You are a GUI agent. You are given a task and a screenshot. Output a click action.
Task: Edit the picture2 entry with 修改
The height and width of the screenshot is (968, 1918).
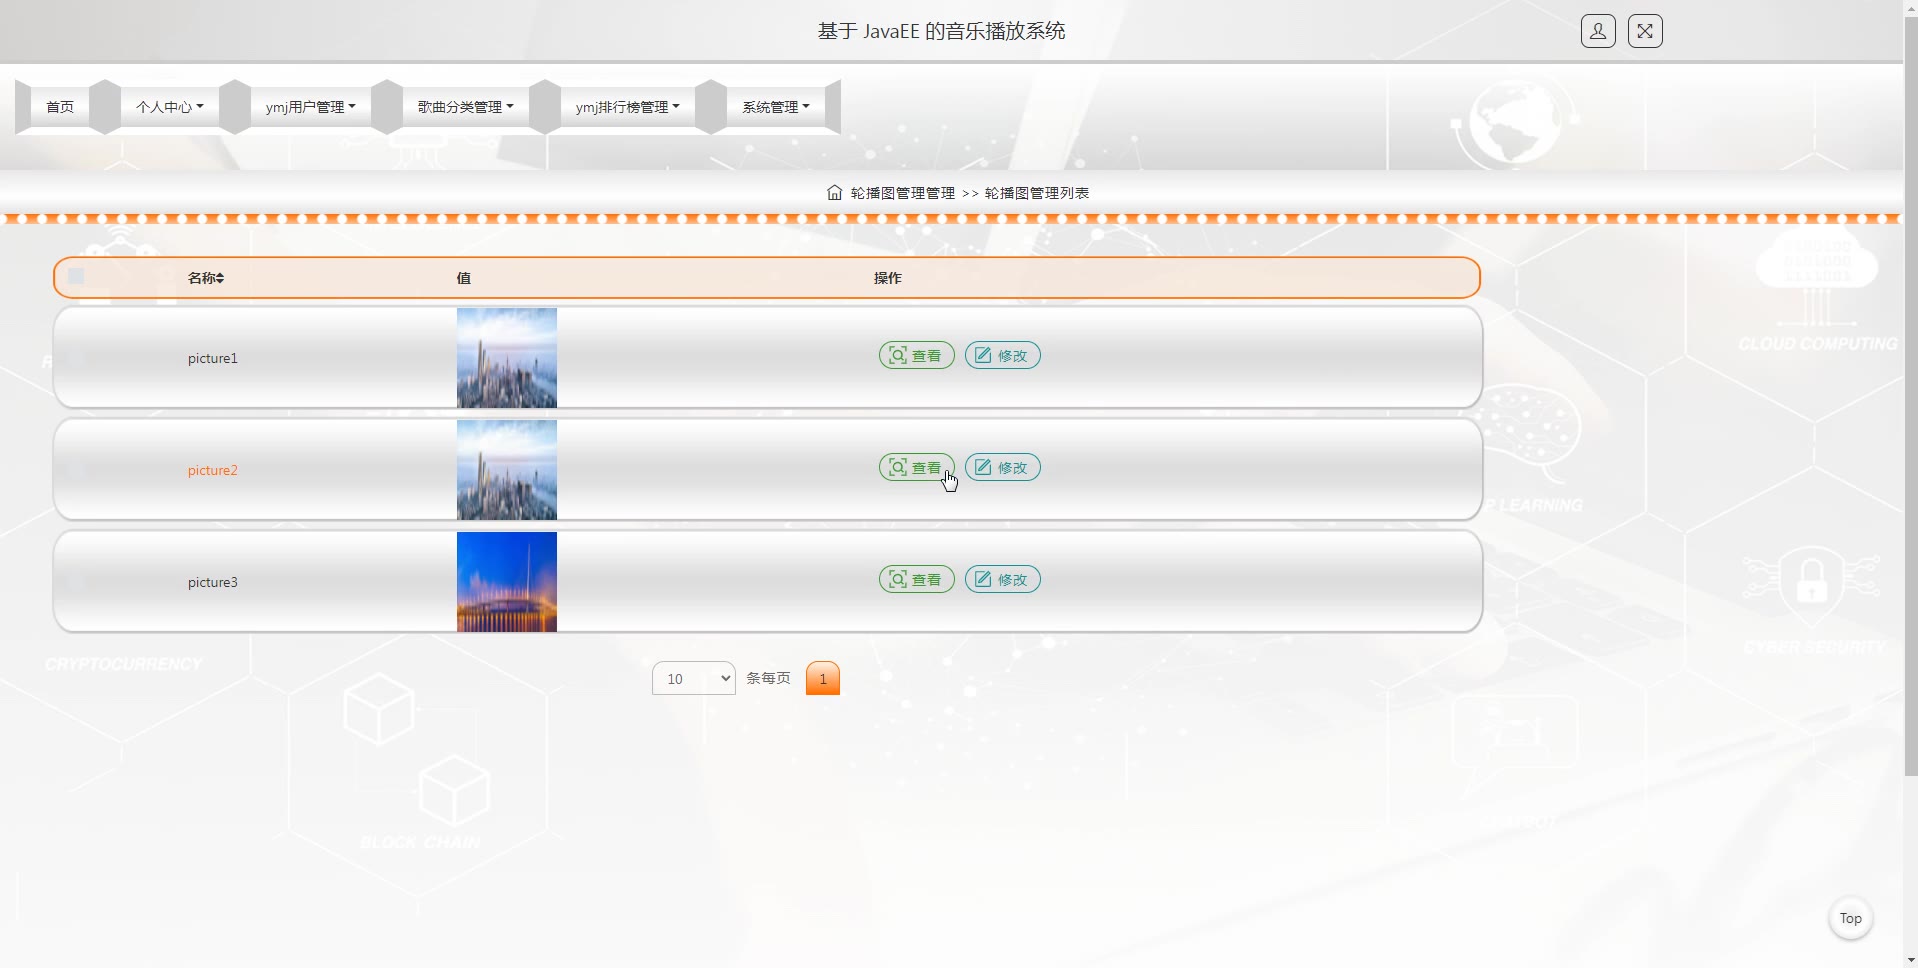pyautogui.click(x=1003, y=467)
